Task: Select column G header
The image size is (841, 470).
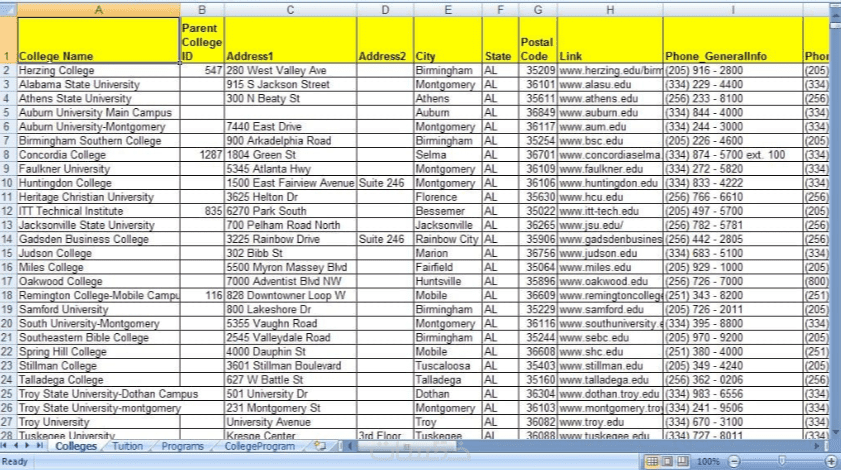Action: tap(538, 10)
